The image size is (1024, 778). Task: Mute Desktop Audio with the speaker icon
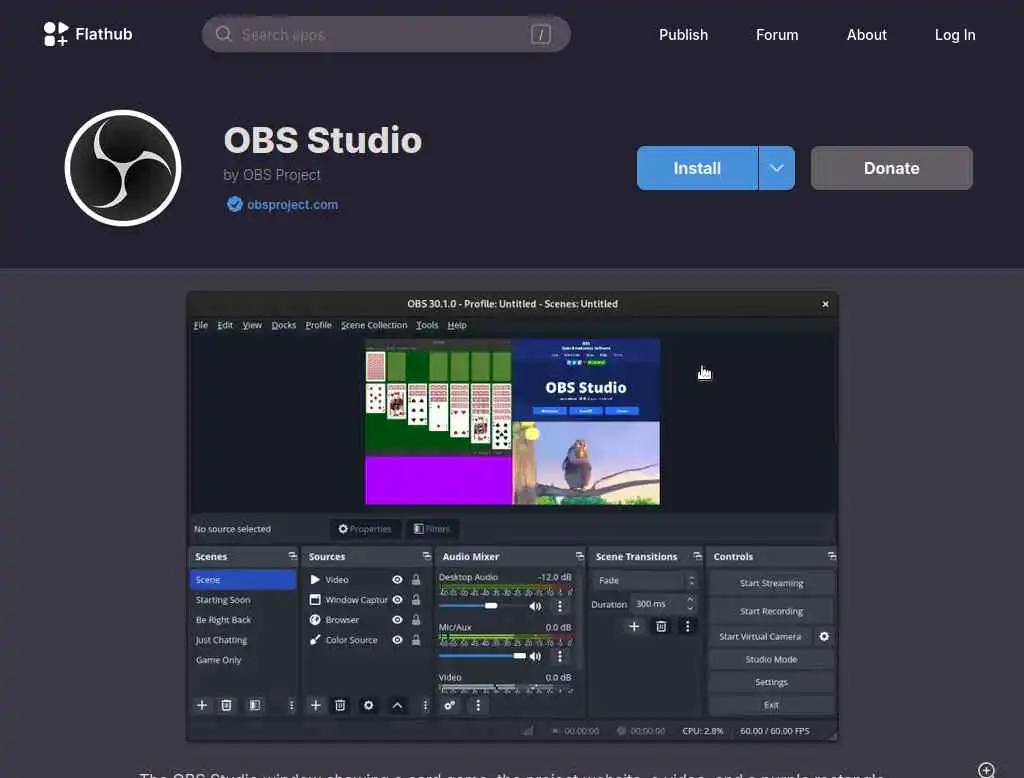pos(536,606)
